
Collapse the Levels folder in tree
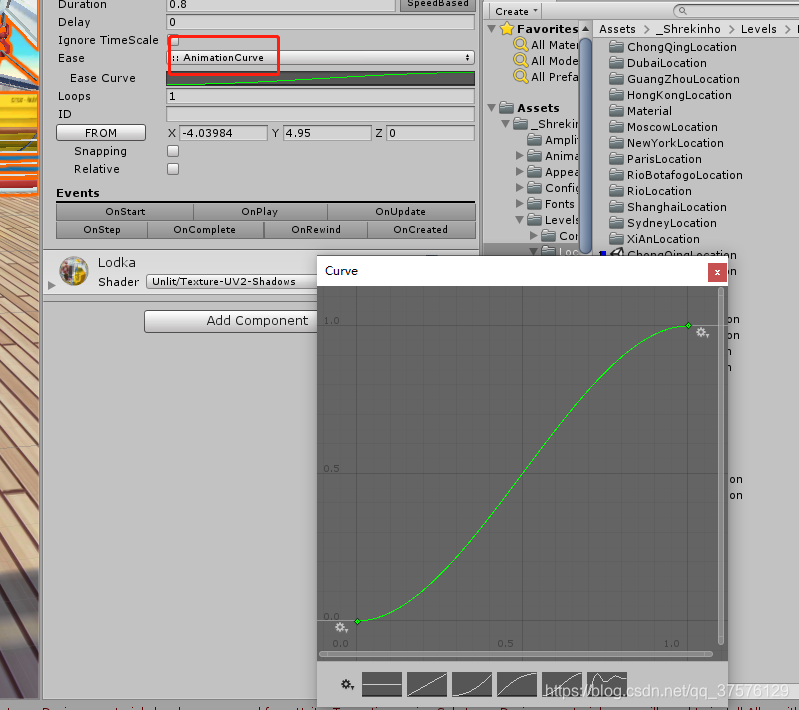coord(520,220)
